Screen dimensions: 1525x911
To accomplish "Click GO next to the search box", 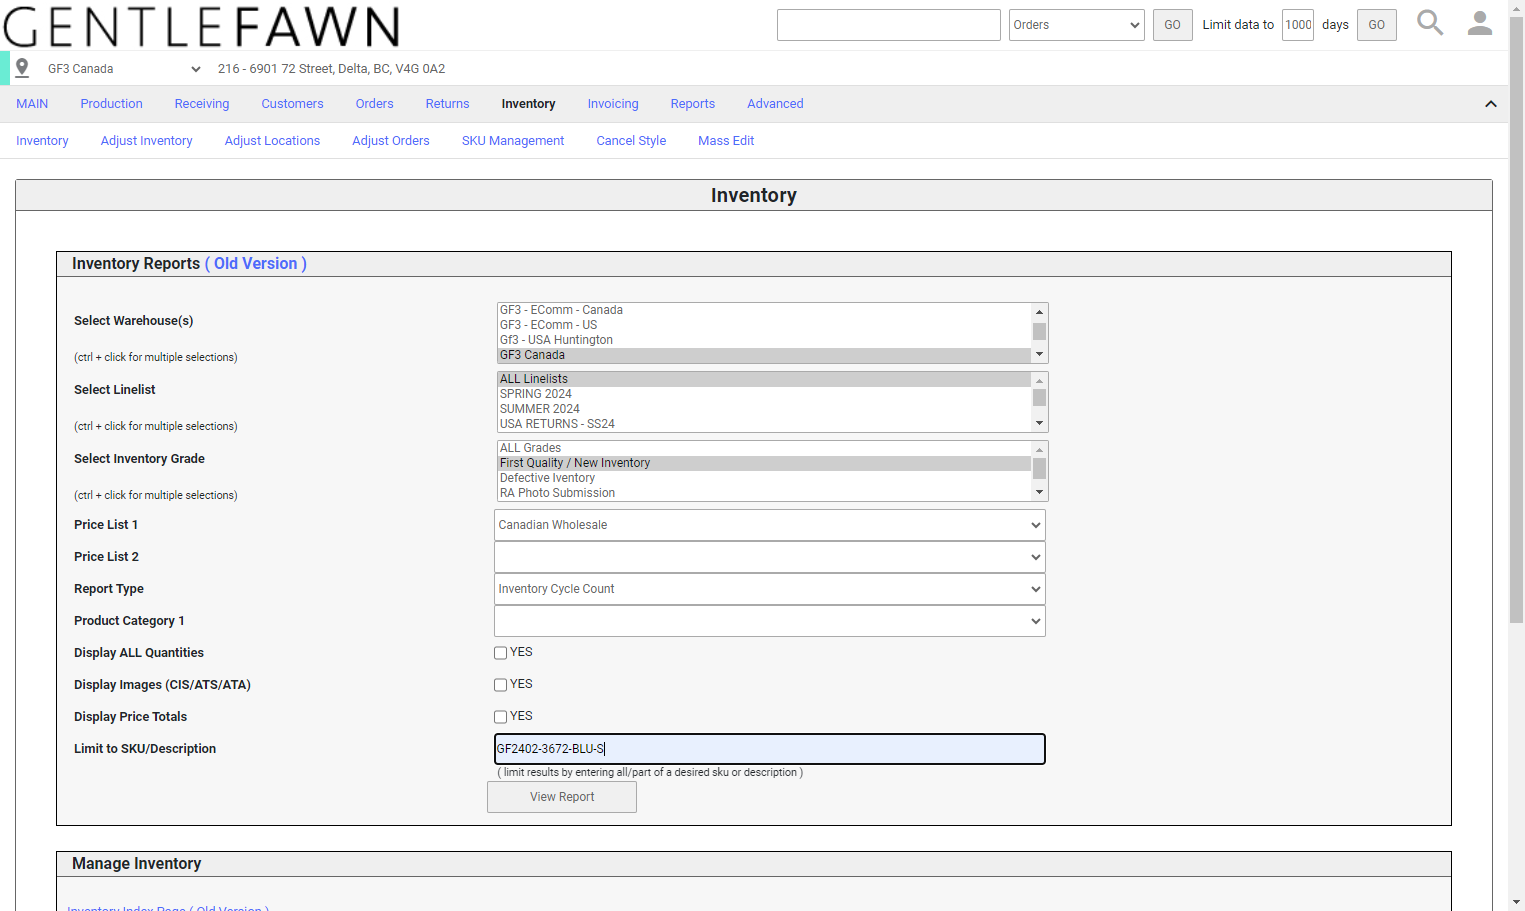I will point(1173,25).
